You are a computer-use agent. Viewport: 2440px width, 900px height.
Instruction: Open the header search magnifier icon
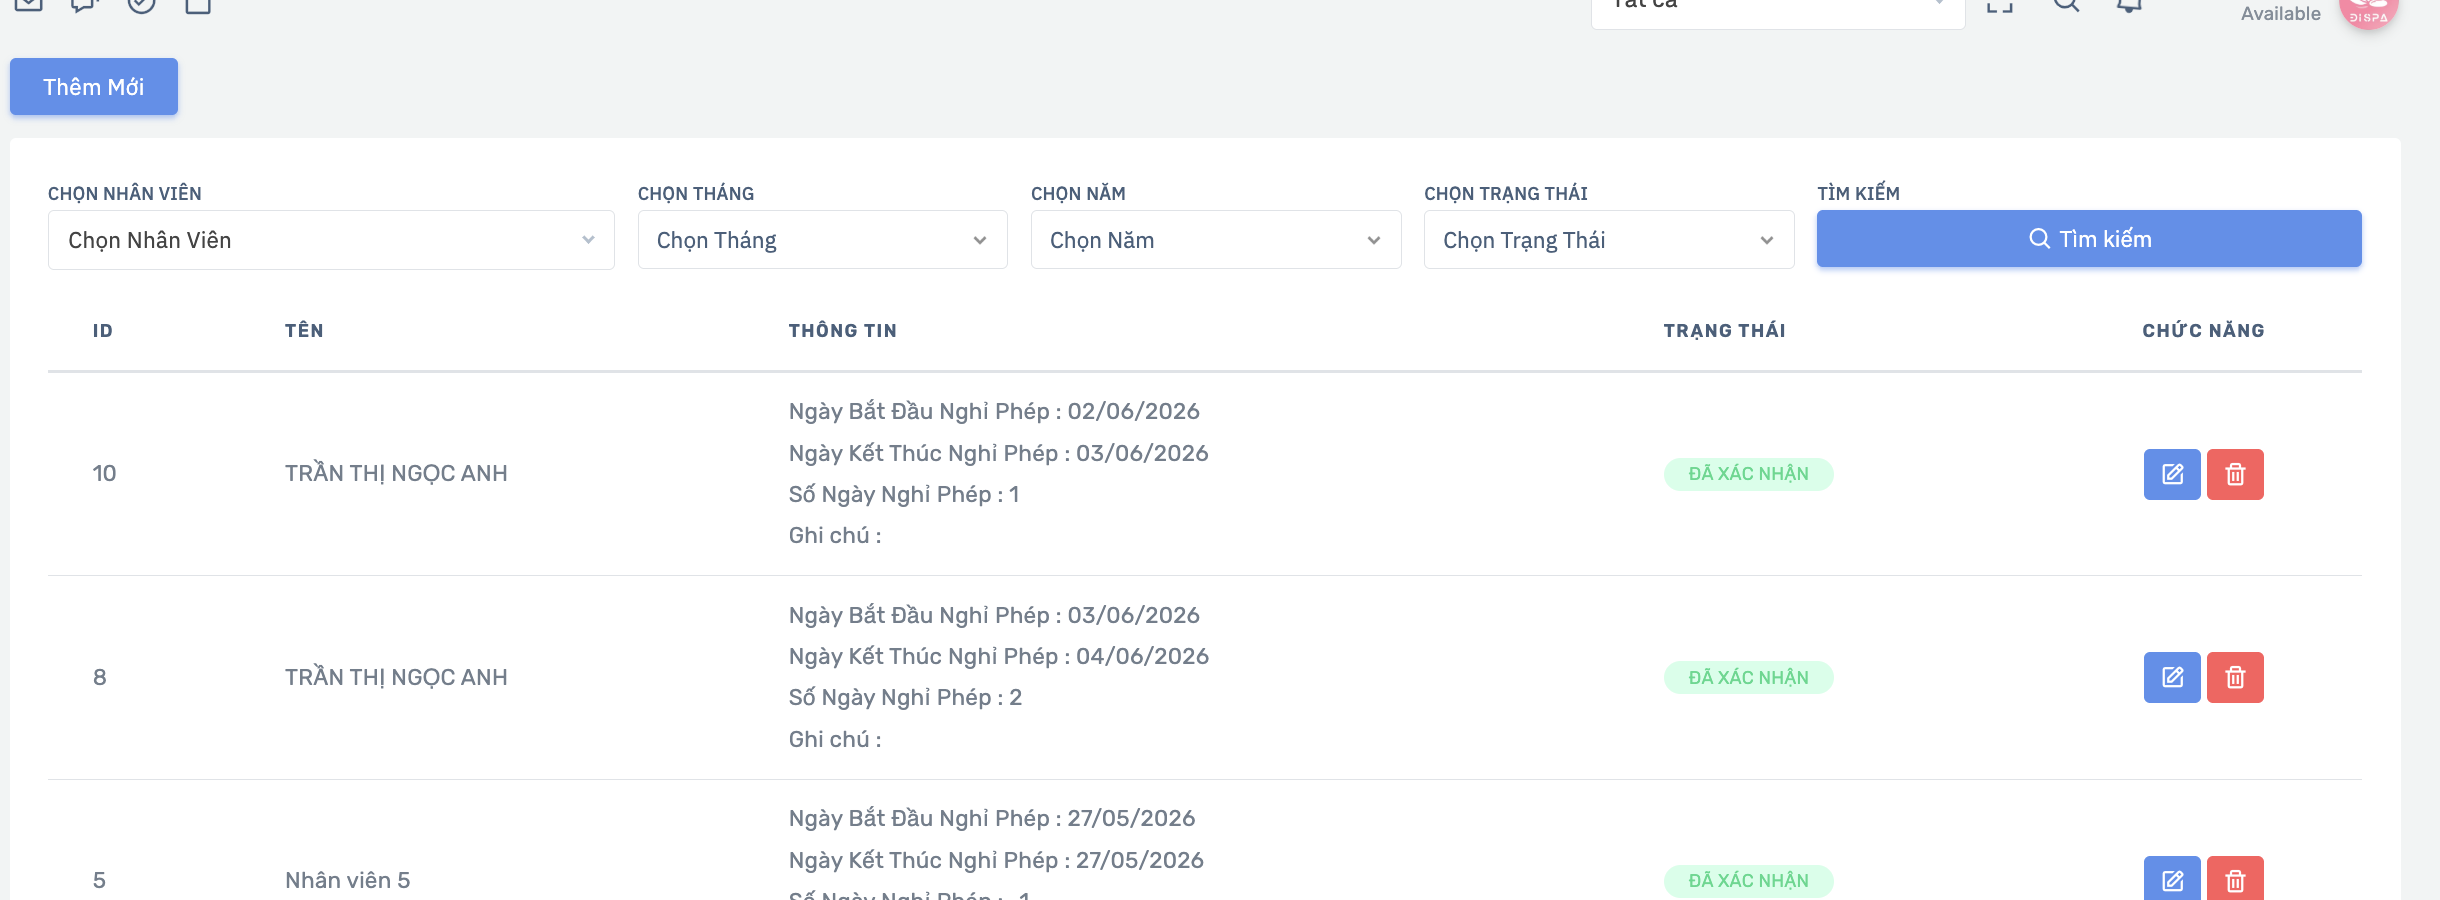[2066, 5]
